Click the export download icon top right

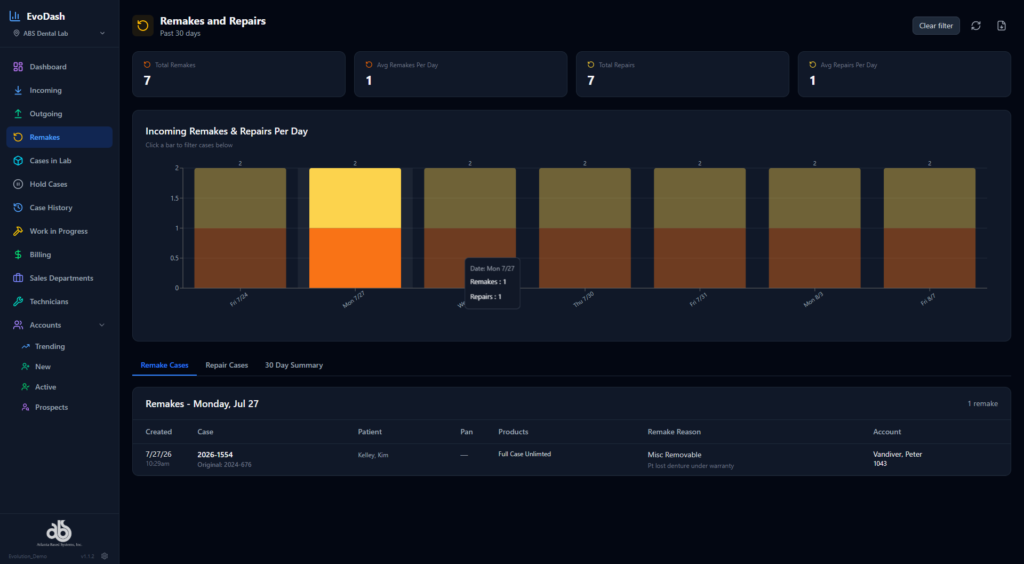(x=1001, y=25)
